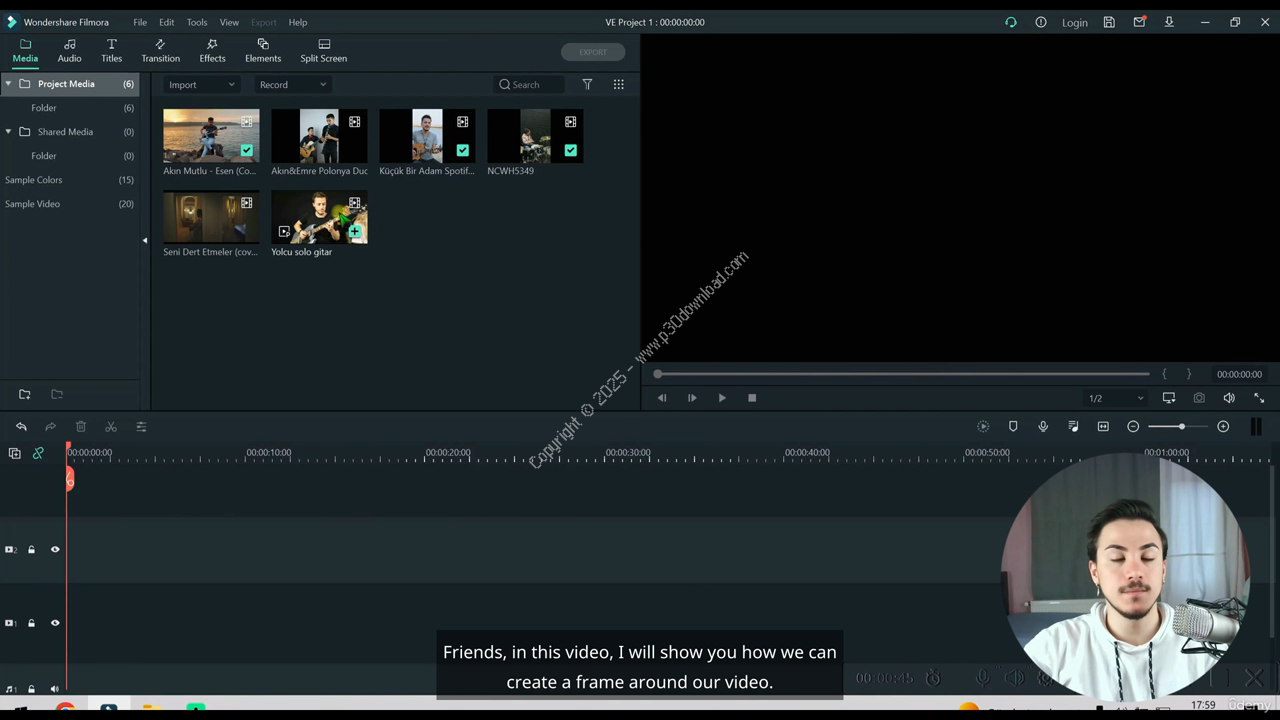Select Seni Dert Etmeler clip thumbnail
This screenshot has width=1280, height=720.
point(211,217)
